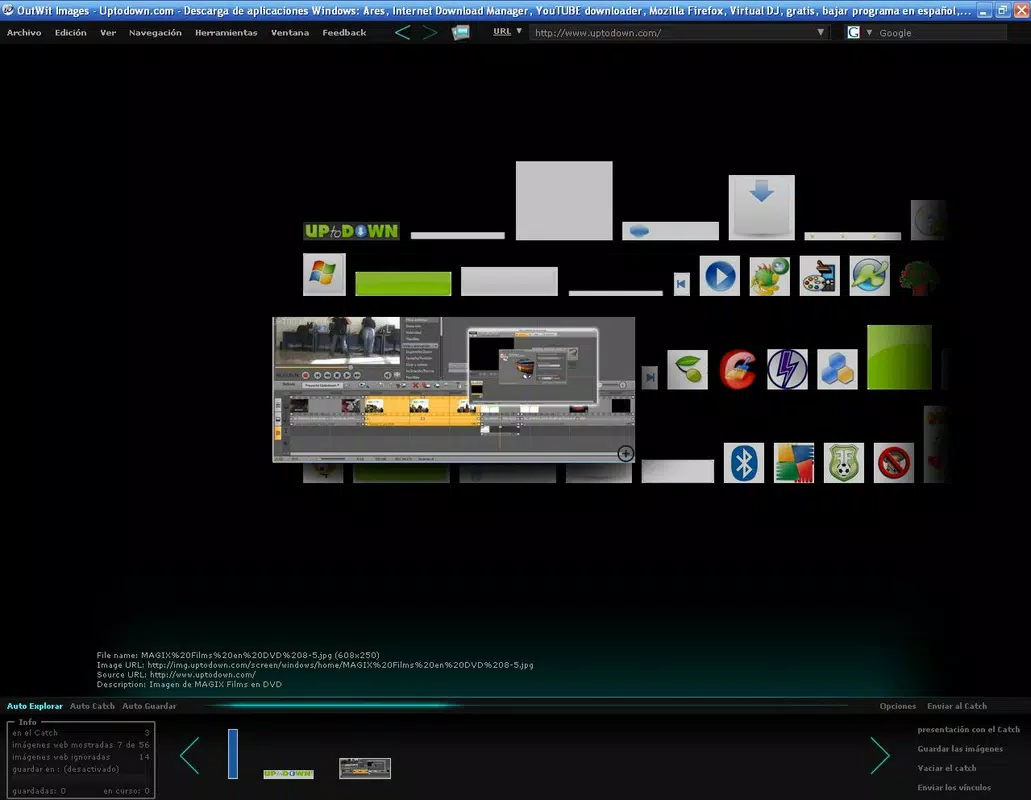Click the small skip-to-end arrow icon
Viewport: 1031px width, 800px height.
point(650,377)
